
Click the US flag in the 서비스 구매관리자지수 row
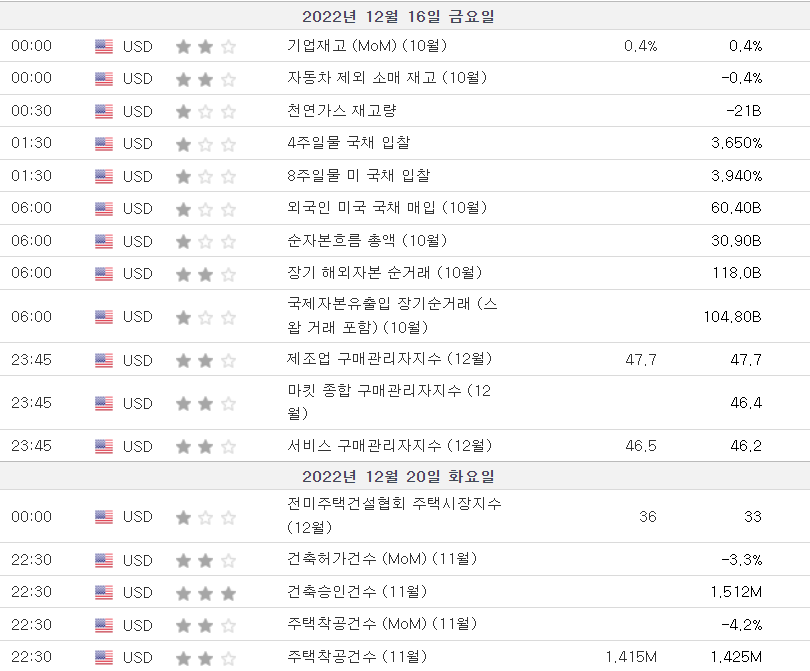click(104, 446)
